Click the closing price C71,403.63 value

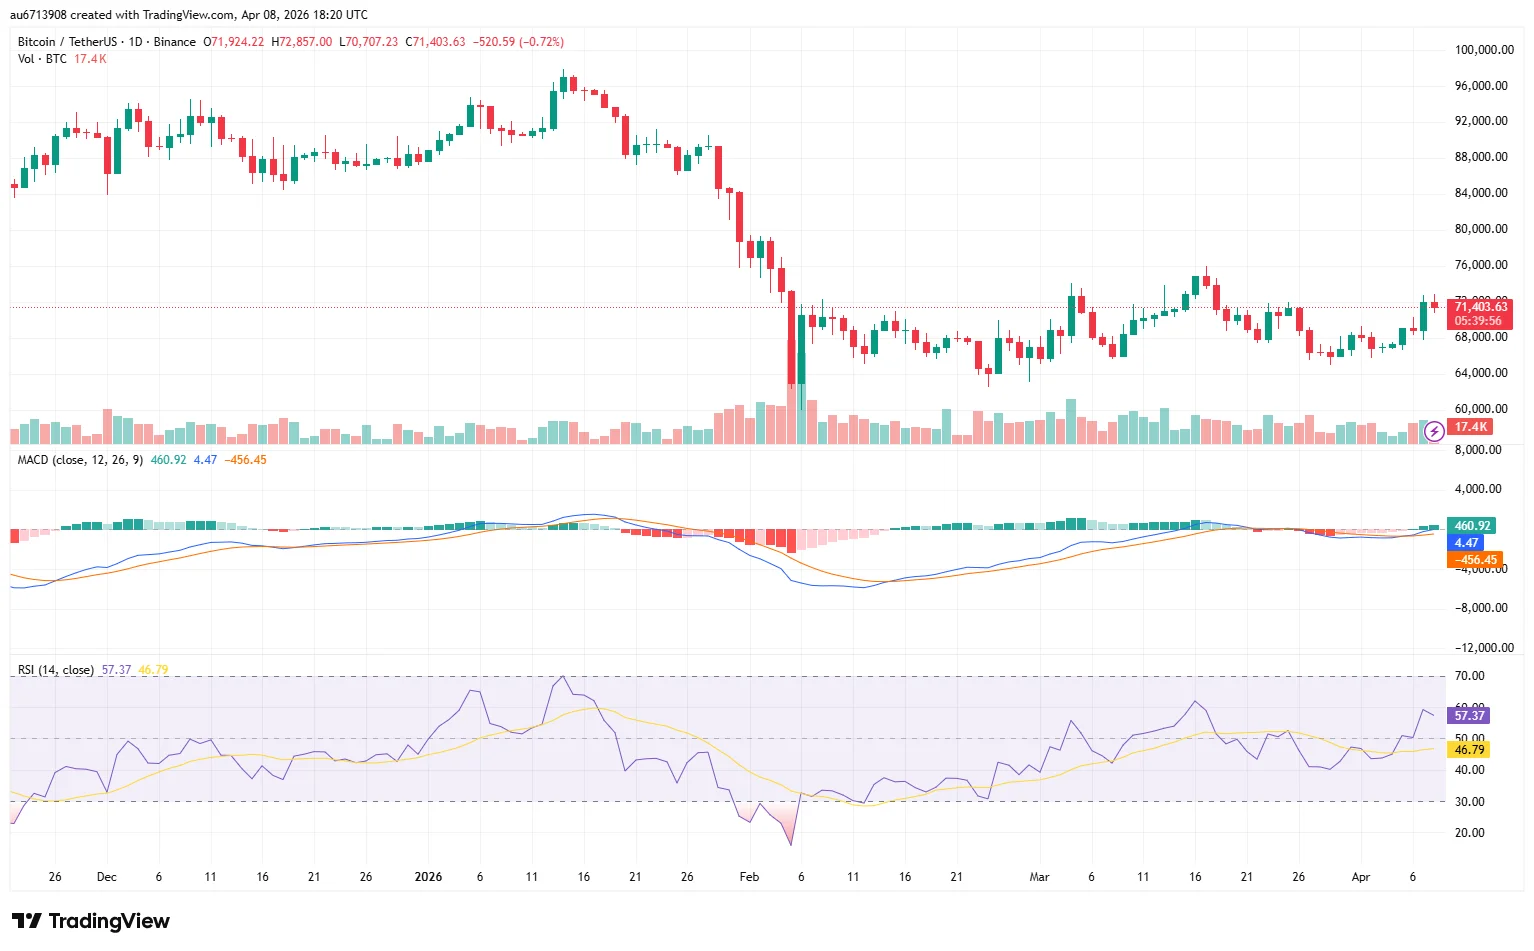point(435,42)
